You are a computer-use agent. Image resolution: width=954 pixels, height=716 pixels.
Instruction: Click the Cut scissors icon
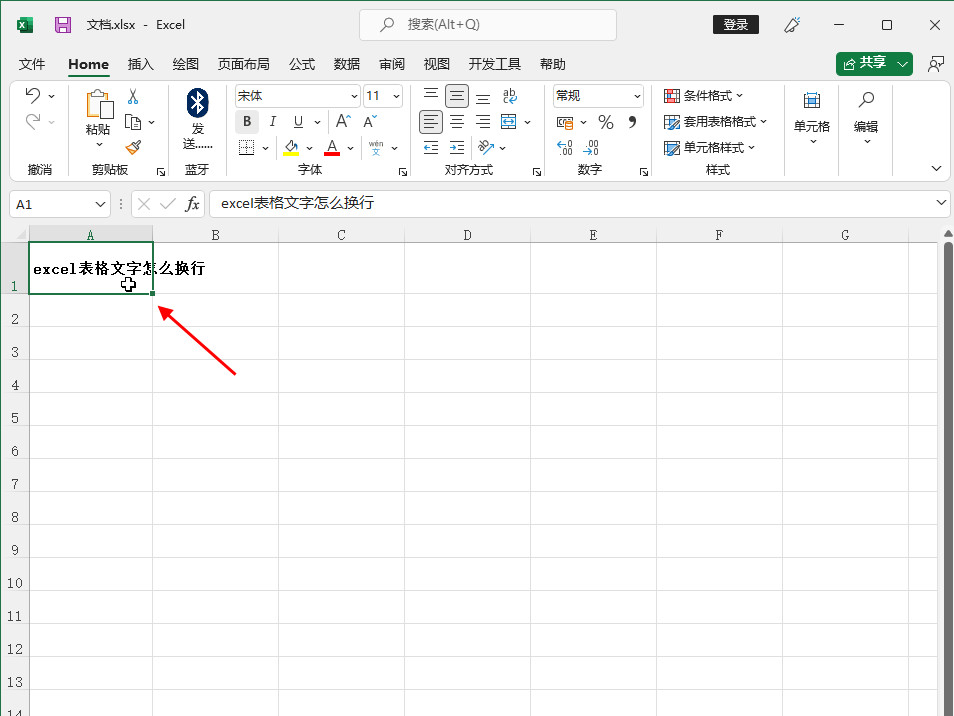pyautogui.click(x=133, y=97)
